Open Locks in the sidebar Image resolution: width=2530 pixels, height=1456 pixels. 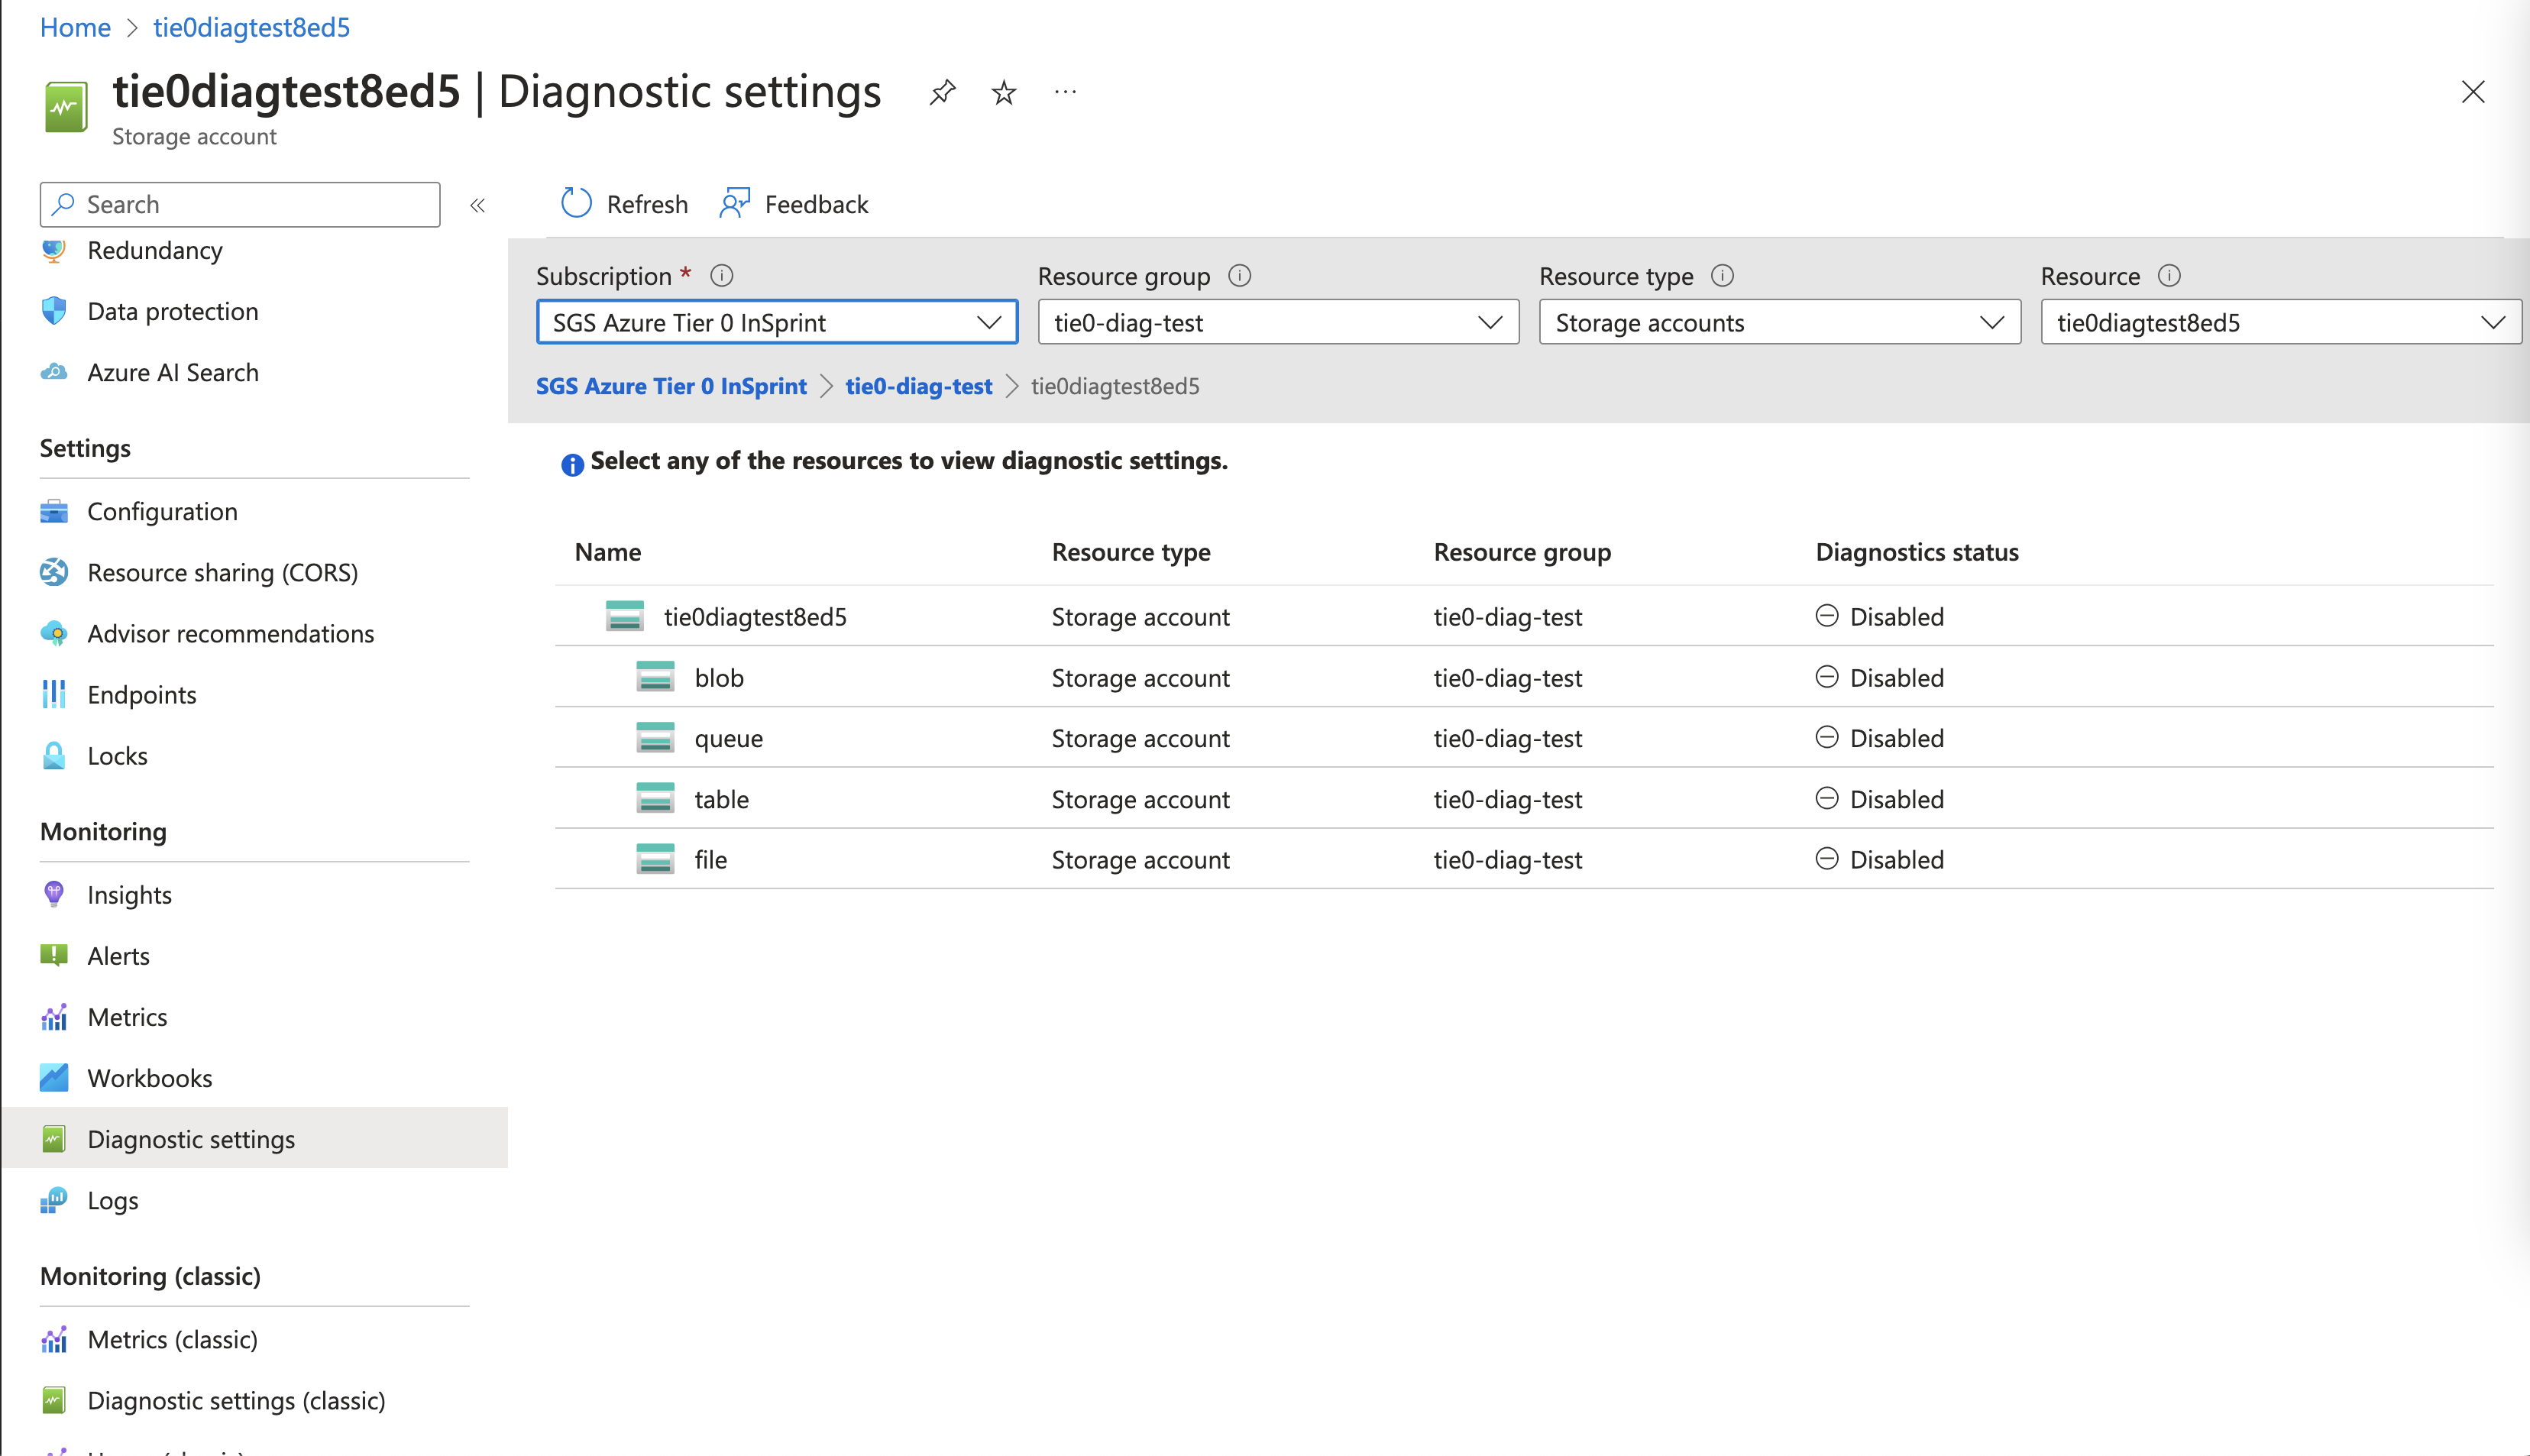click(x=118, y=755)
